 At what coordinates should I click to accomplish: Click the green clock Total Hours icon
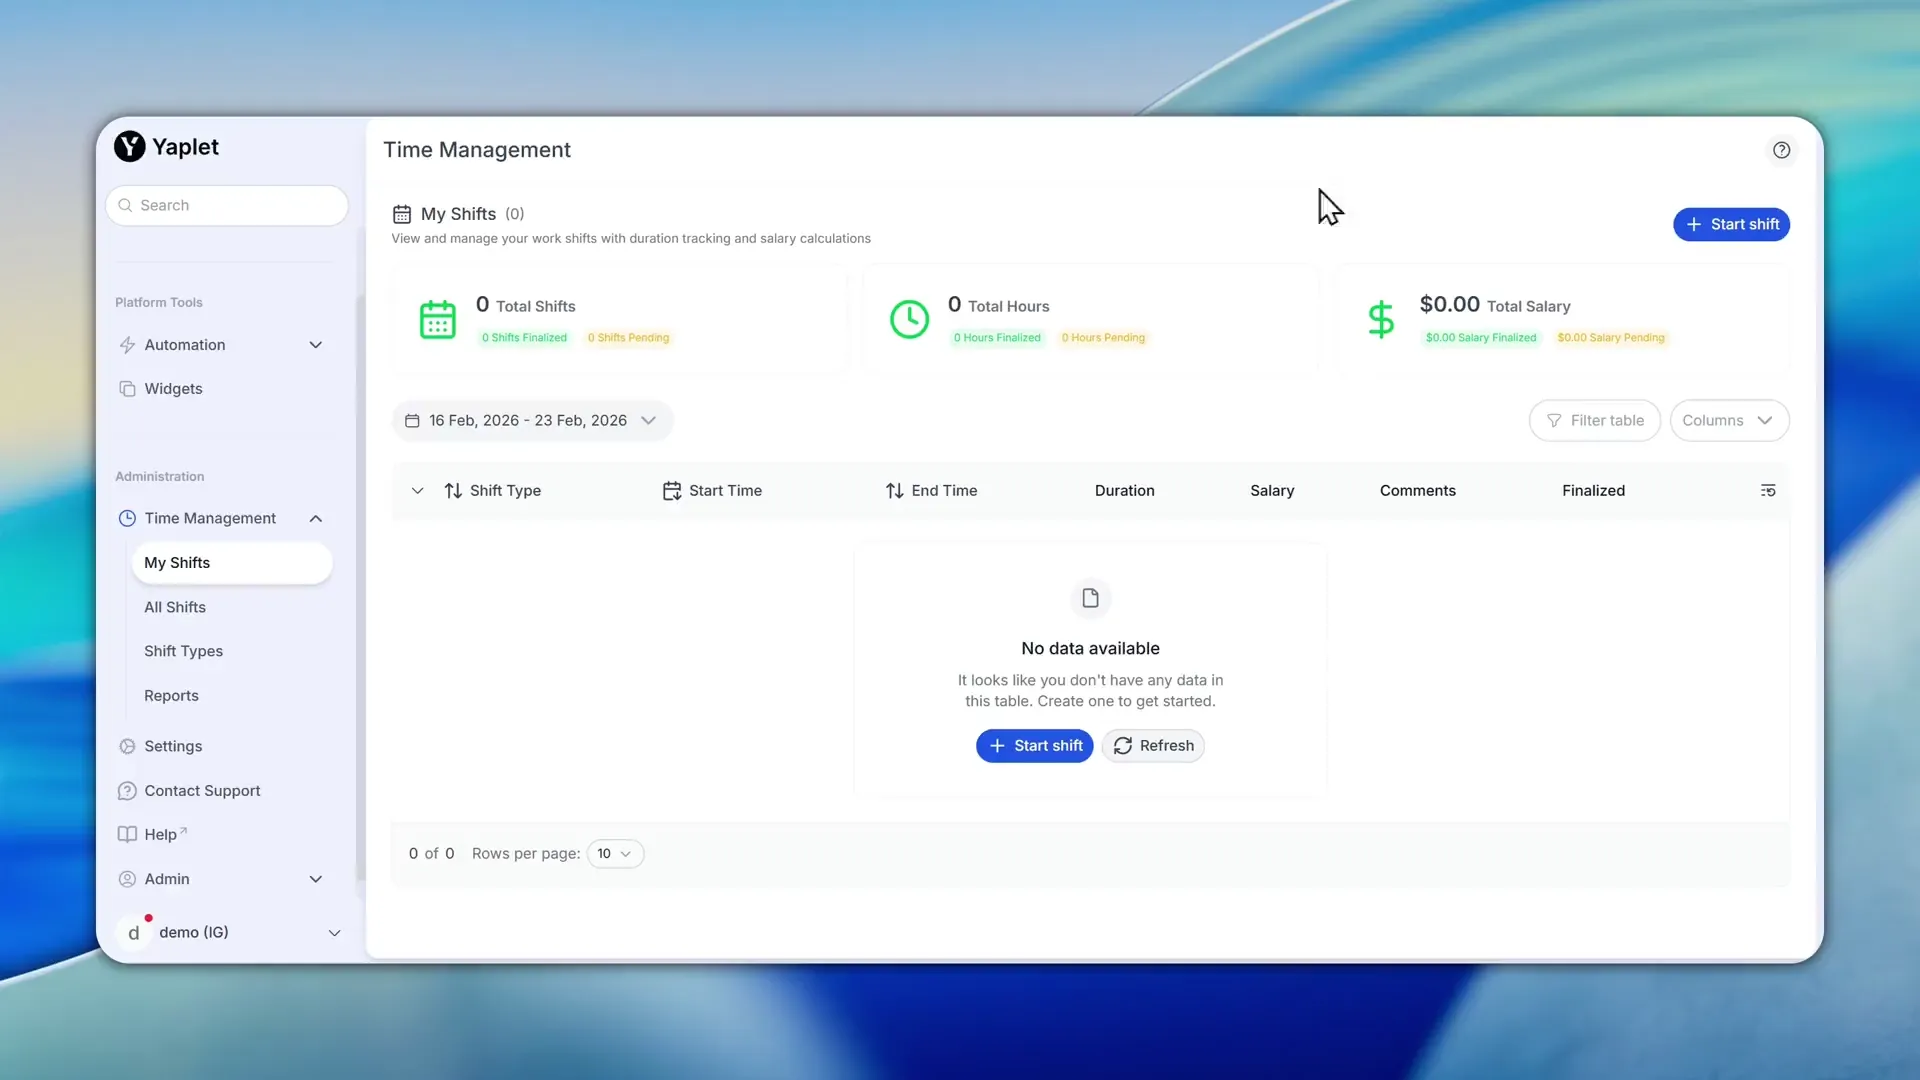[909, 320]
